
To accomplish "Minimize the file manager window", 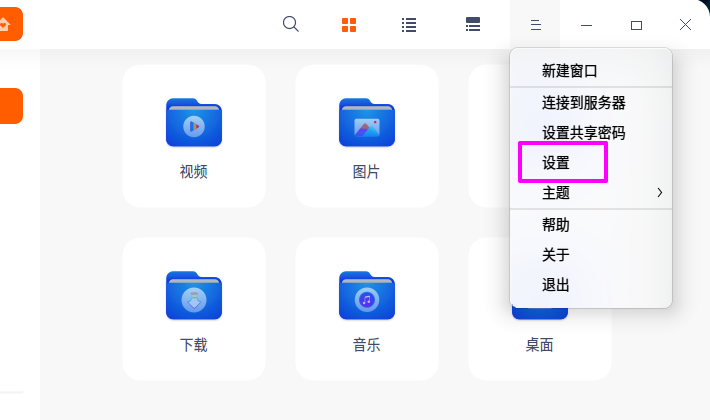I will [586, 25].
